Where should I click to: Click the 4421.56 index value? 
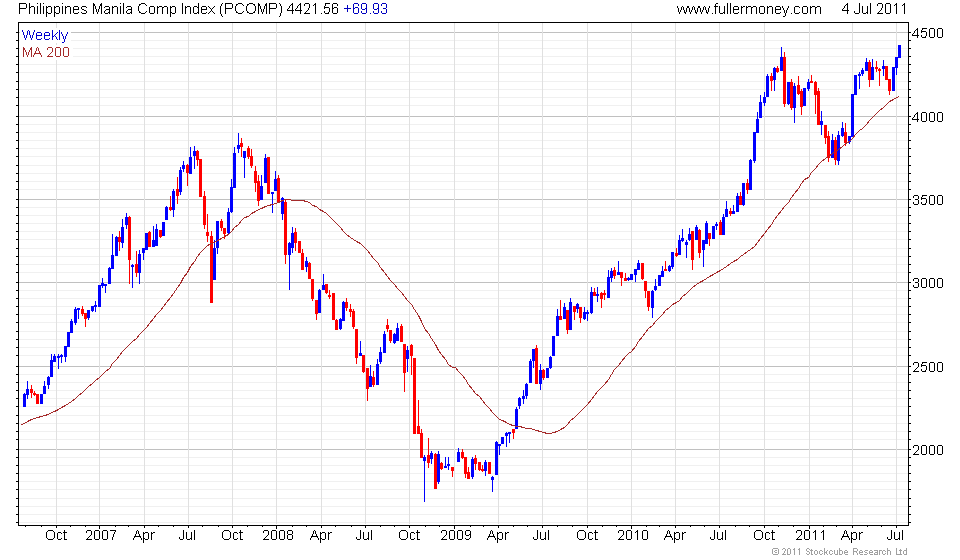[x=313, y=9]
